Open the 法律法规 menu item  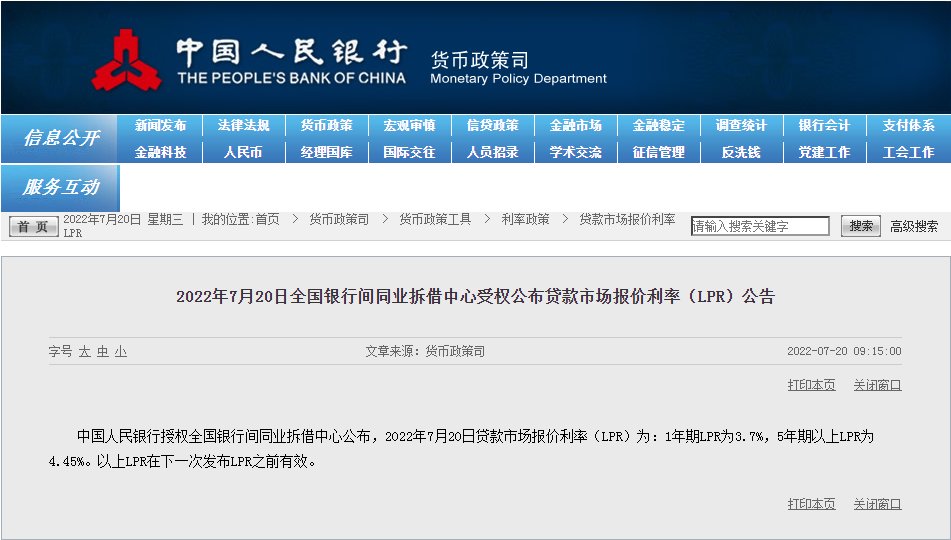[x=243, y=126]
